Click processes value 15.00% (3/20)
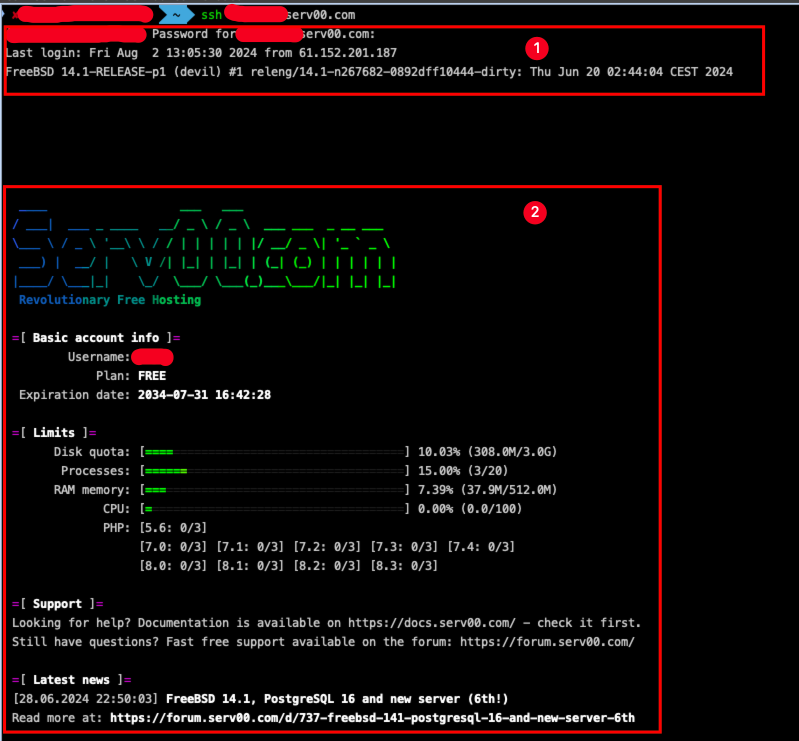The image size is (799, 741). click(463, 471)
